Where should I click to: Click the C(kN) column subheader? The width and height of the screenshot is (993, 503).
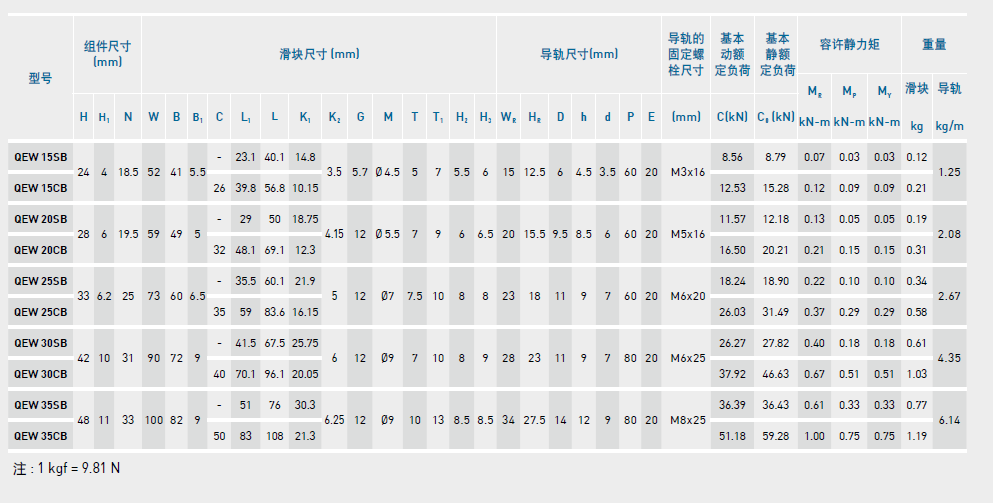pos(732,116)
